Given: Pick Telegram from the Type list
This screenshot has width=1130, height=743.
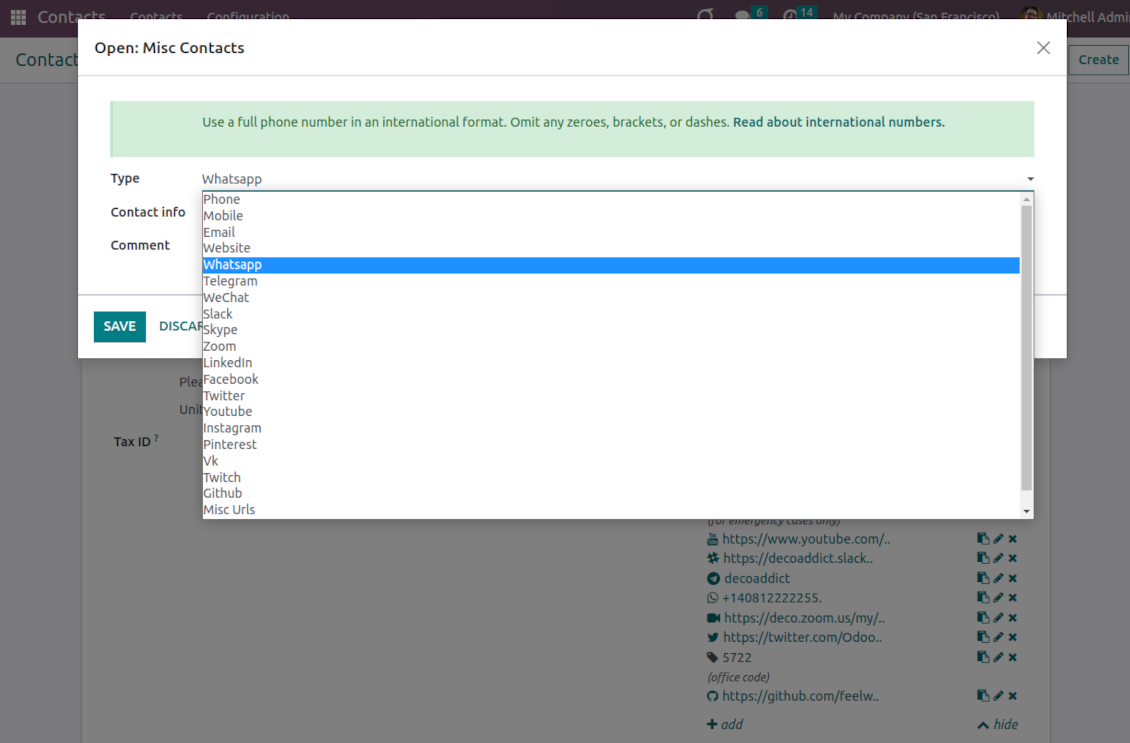Looking at the screenshot, I should (611, 281).
